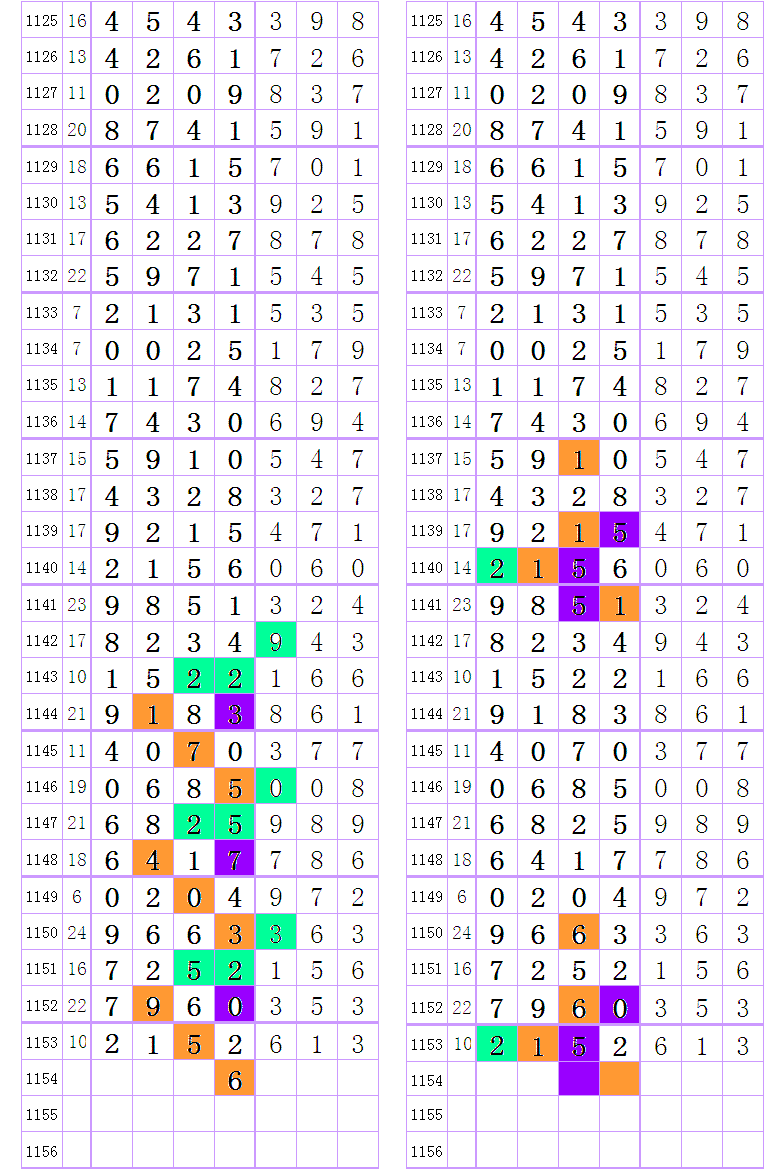The height and width of the screenshot is (1169, 764).
Task: Click the orange 6 cell in right row 1150
Action: point(578,933)
